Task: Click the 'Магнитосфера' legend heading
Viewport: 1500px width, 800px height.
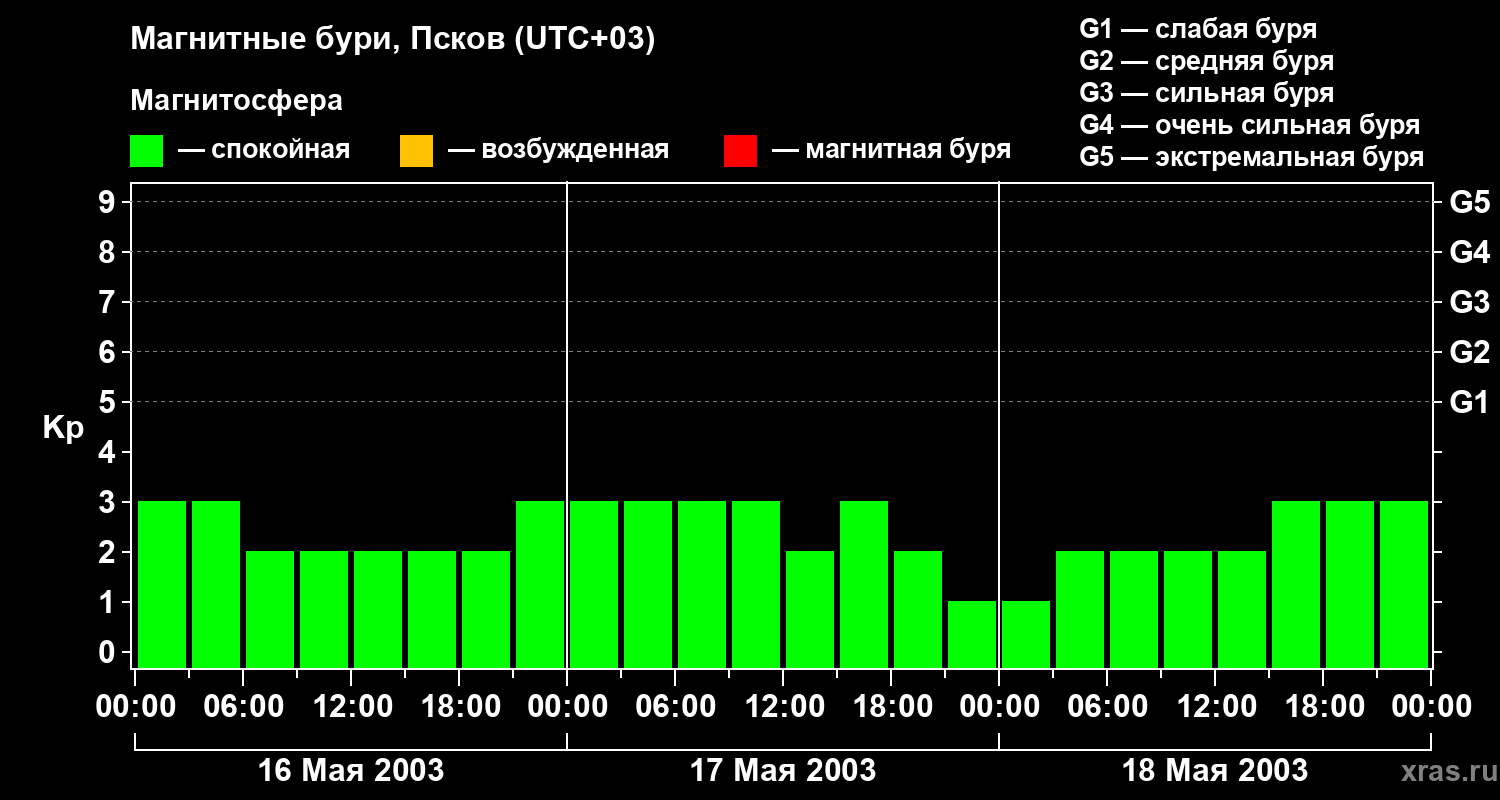Action: pyautogui.click(x=236, y=101)
